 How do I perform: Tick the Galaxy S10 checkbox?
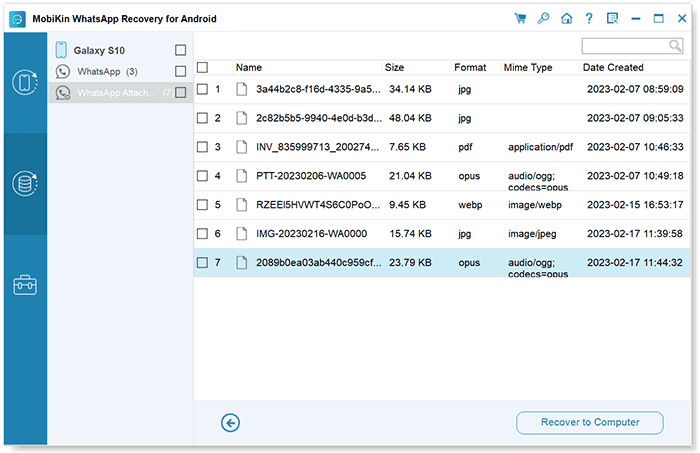pyautogui.click(x=180, y=50)
